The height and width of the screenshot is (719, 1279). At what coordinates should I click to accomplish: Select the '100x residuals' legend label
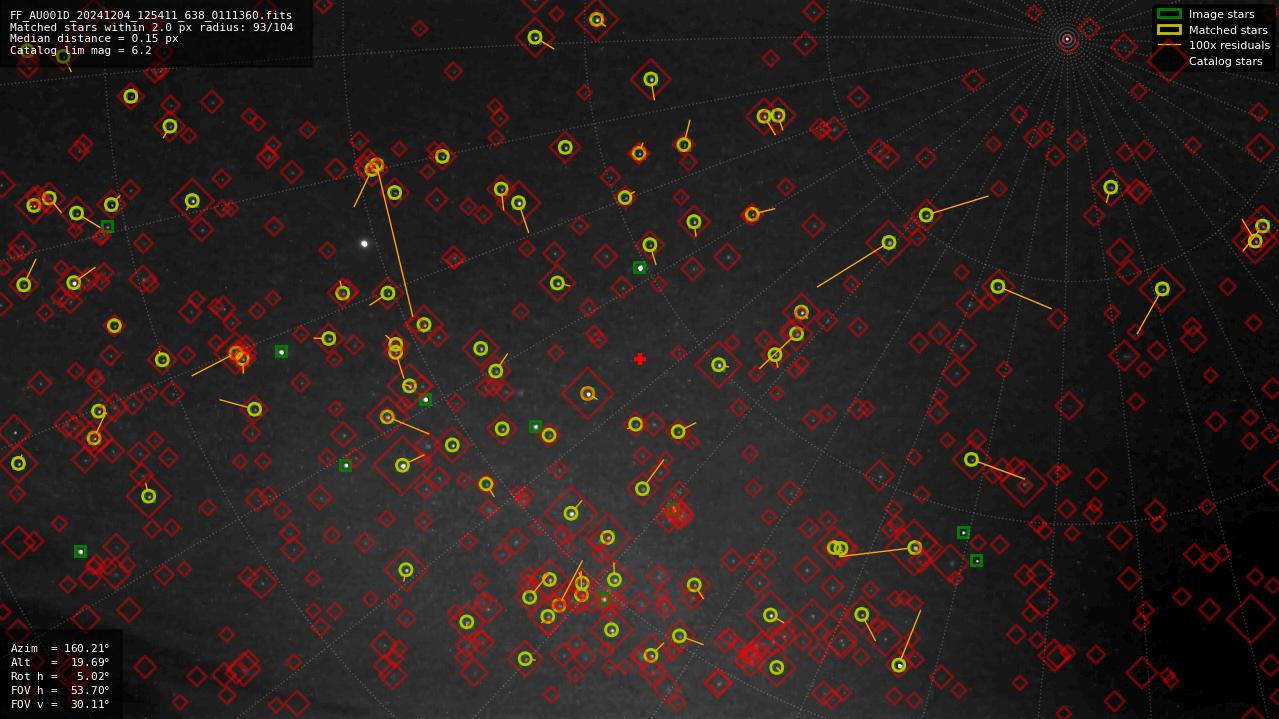pyautogui.click(x=1229, y=45)
